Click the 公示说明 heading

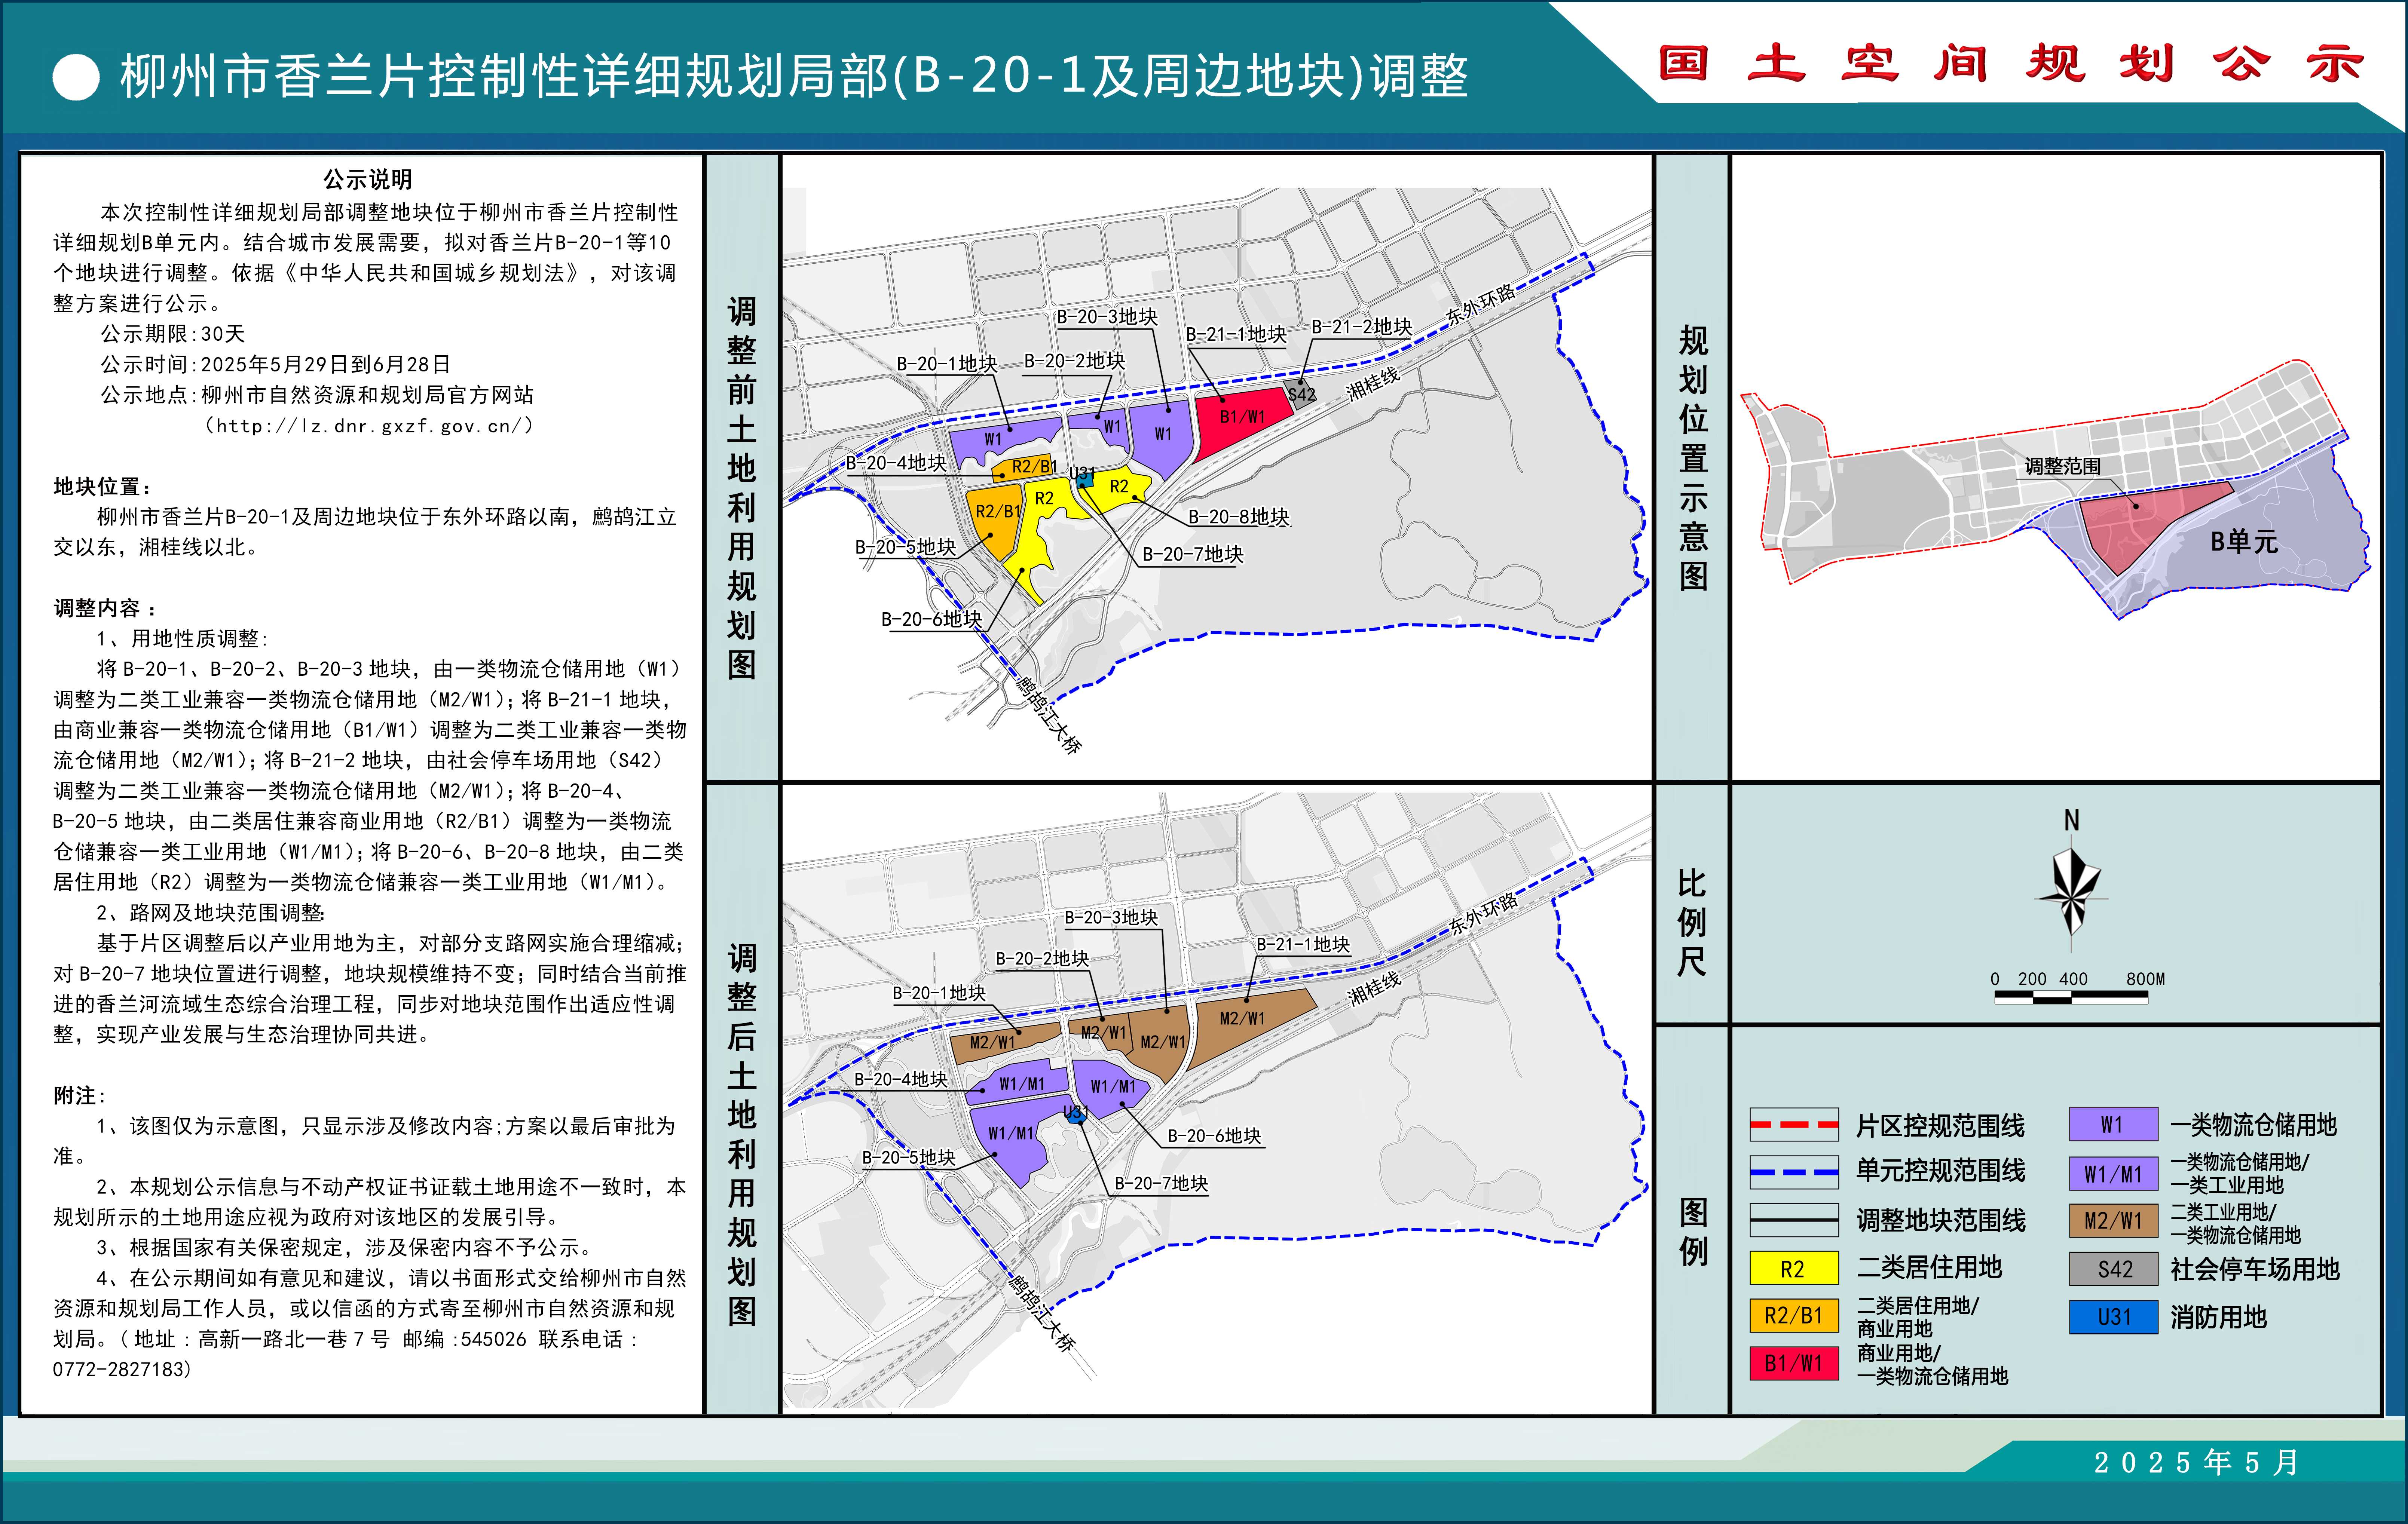[x=367, y=180]
